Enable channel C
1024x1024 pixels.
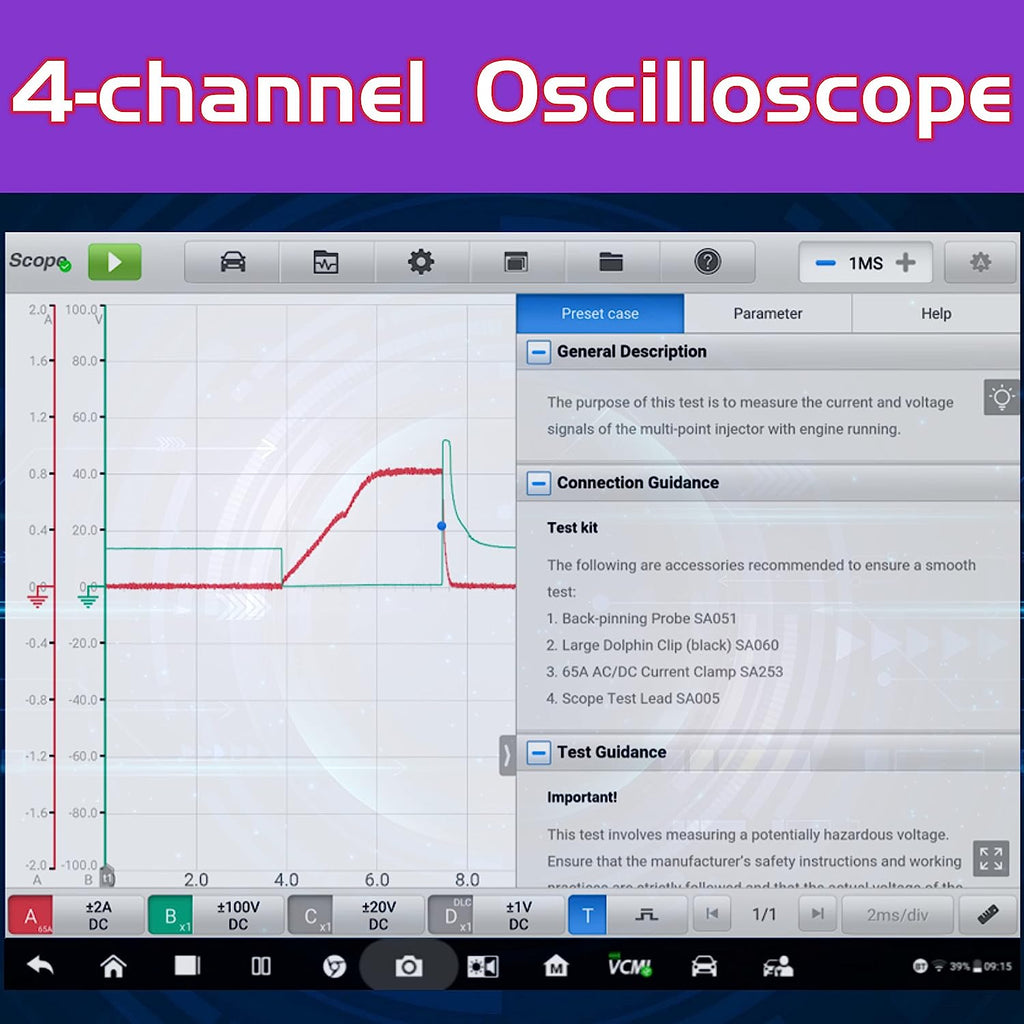(x=311, y=915)
